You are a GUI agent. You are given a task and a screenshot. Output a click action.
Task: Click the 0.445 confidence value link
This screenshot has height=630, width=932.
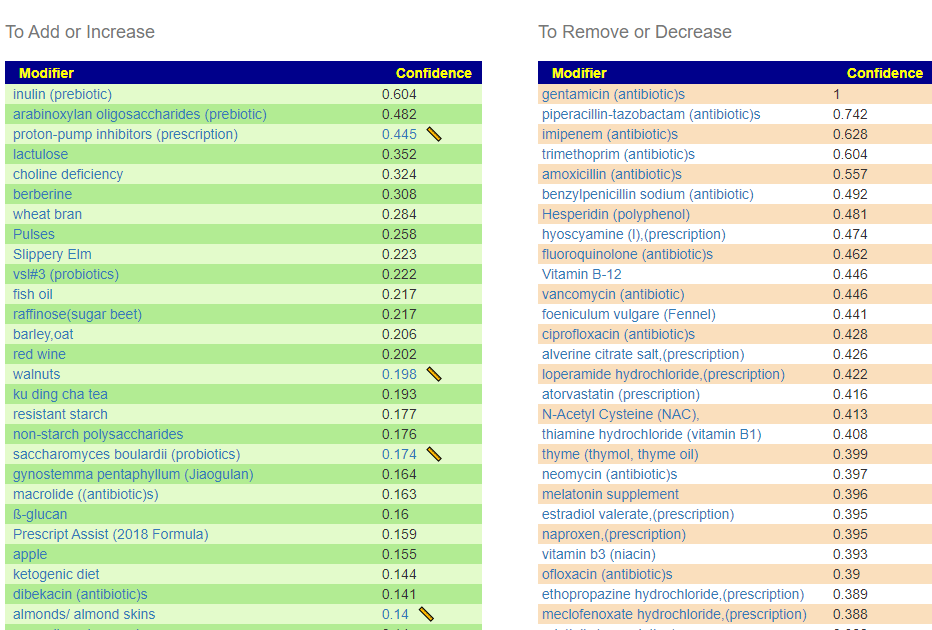(399, 134)
